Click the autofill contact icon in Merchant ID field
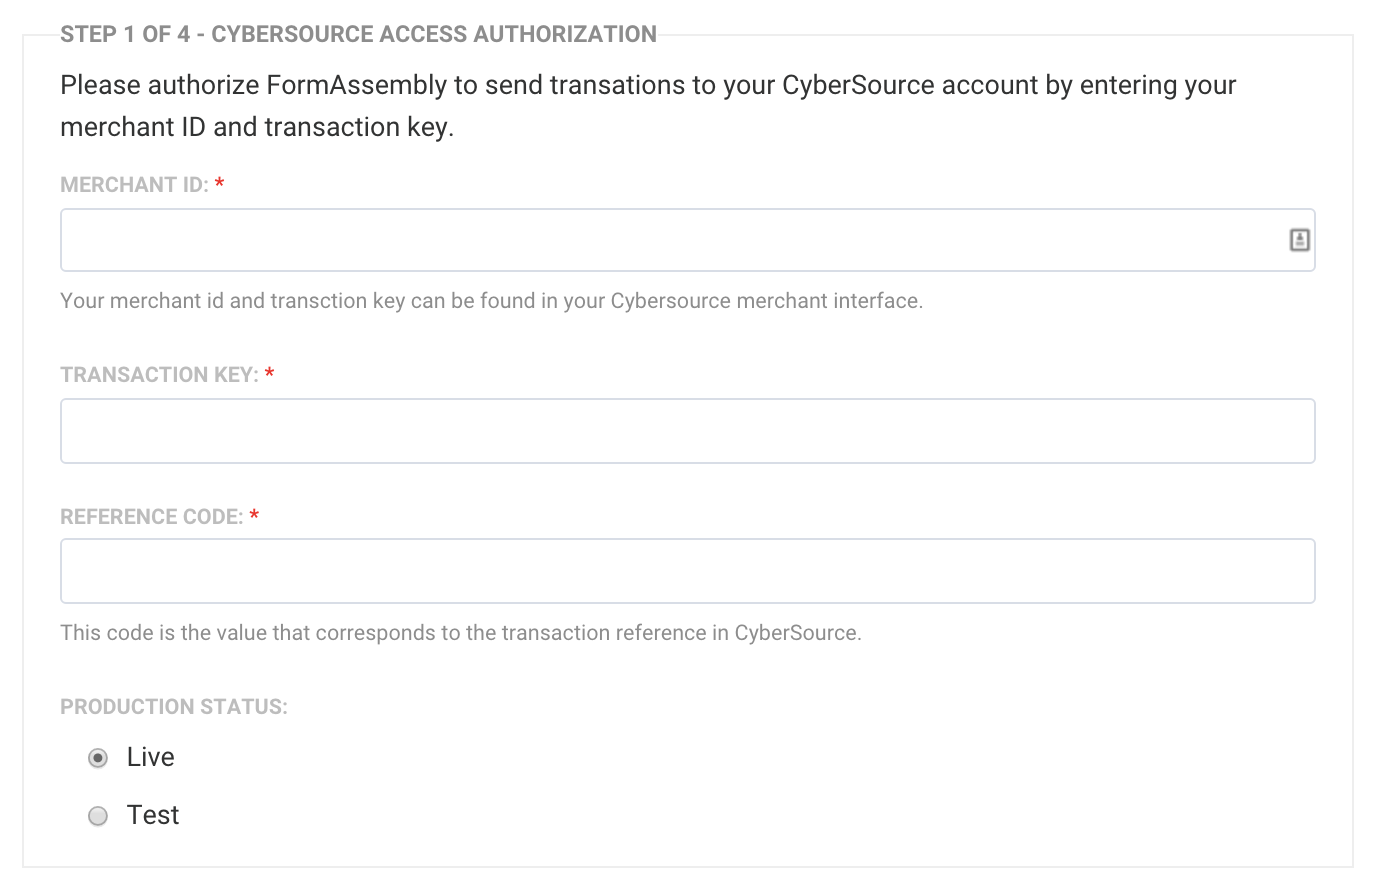This screenshot has width=1376, height=890. [x=1299, y=240]
